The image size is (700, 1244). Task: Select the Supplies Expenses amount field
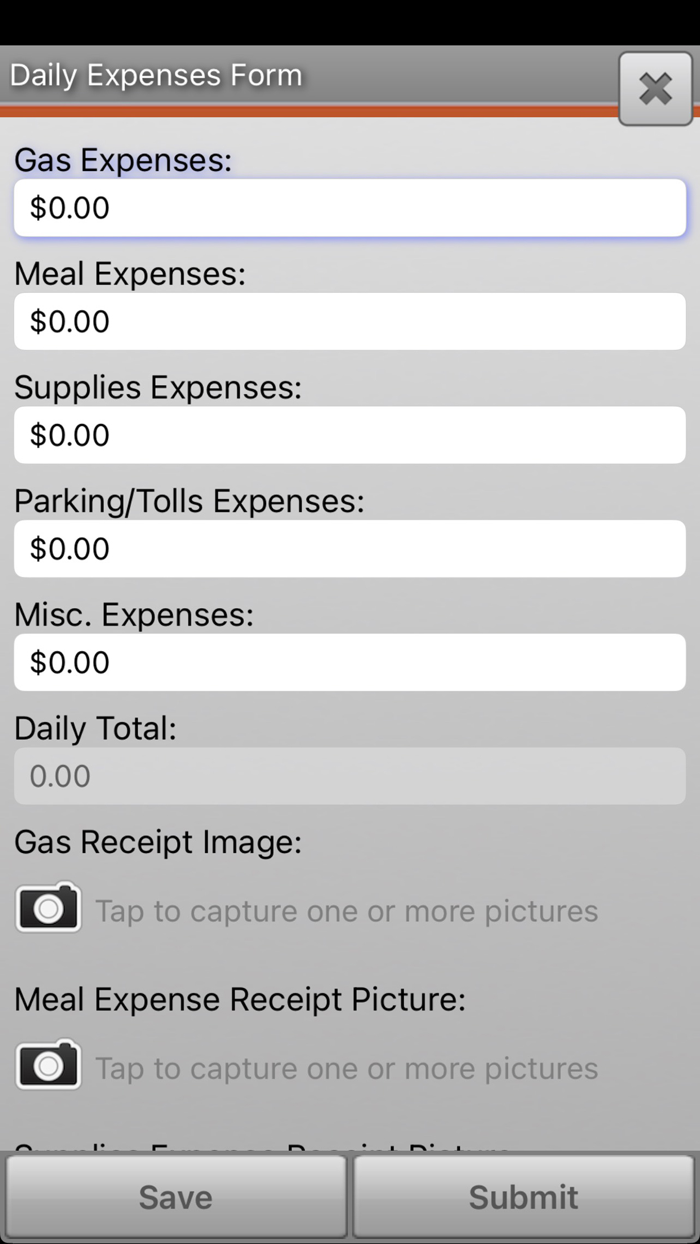coord(349,435)
